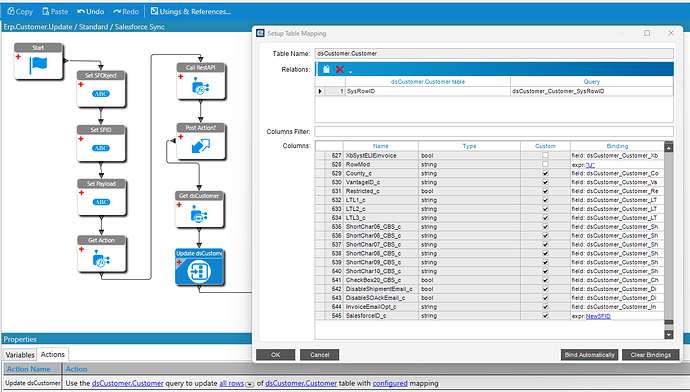This screenshot has width=690, height=392.
Task: Toggle Custom checkbox for XbSystELIEinvoice row
Action: tap(545, 155)
